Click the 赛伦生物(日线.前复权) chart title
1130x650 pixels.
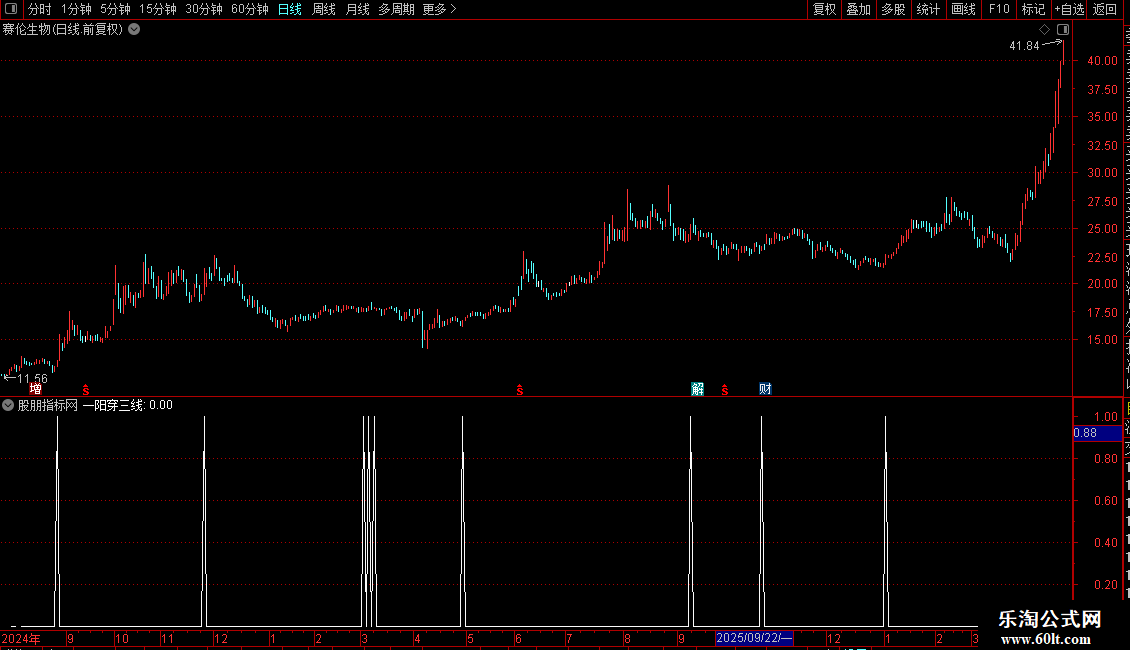tap(63, 30)
